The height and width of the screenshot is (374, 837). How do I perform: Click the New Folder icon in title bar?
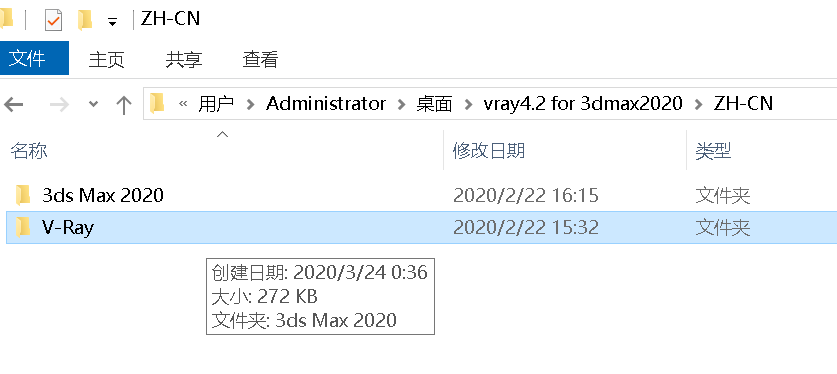pyautogui.click(x=85, y=21)
